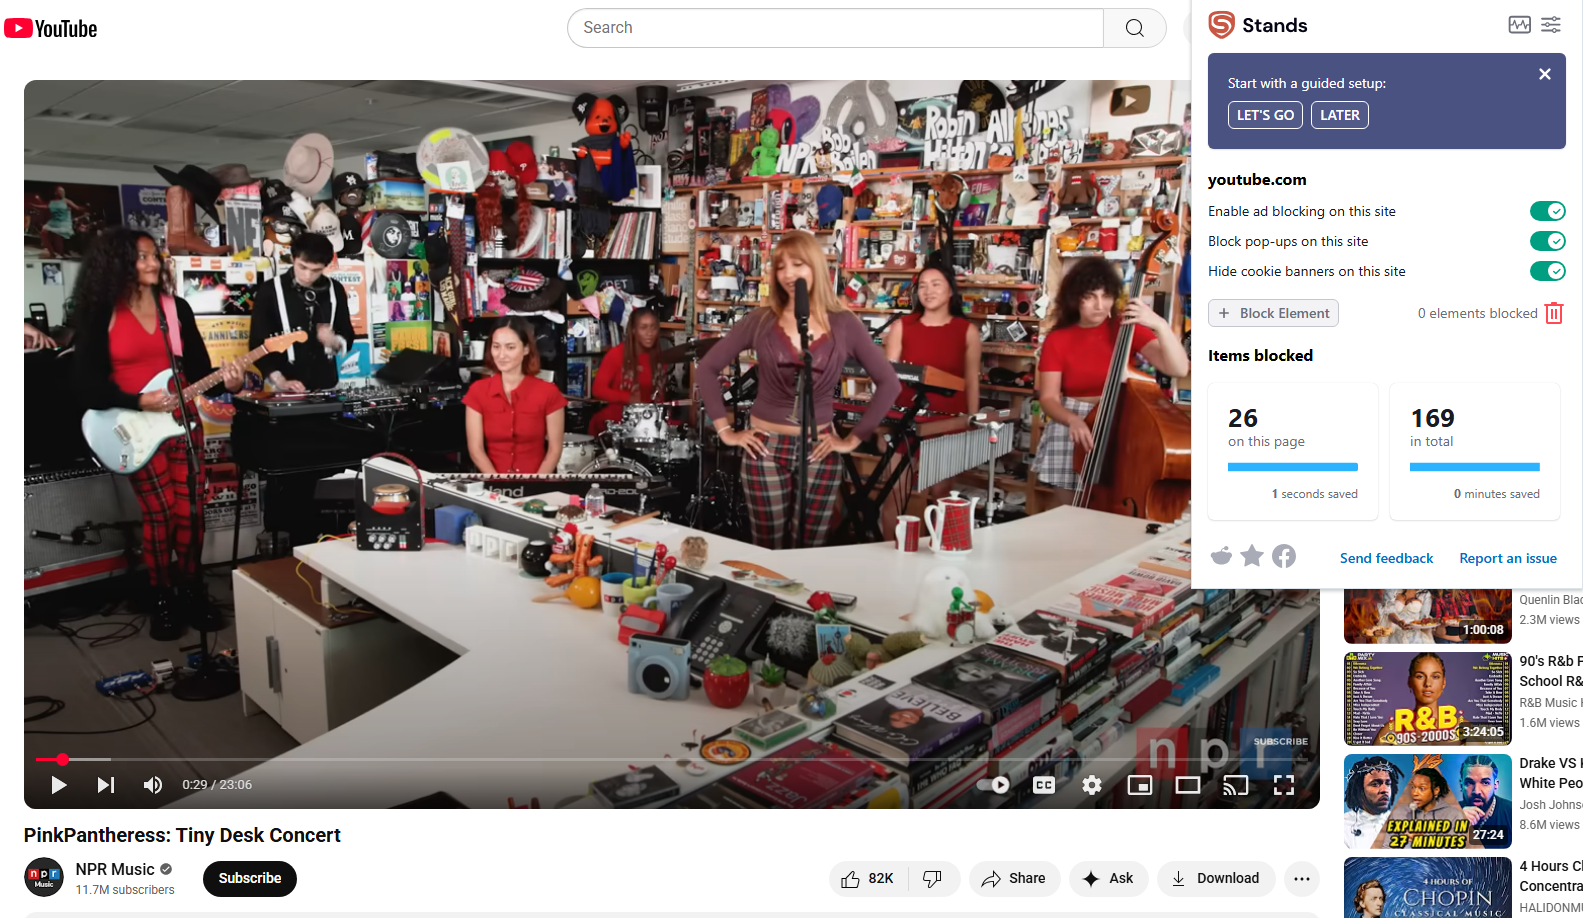
Task: Toggle ad blocking on this site
Action: tap(1547, 211)
